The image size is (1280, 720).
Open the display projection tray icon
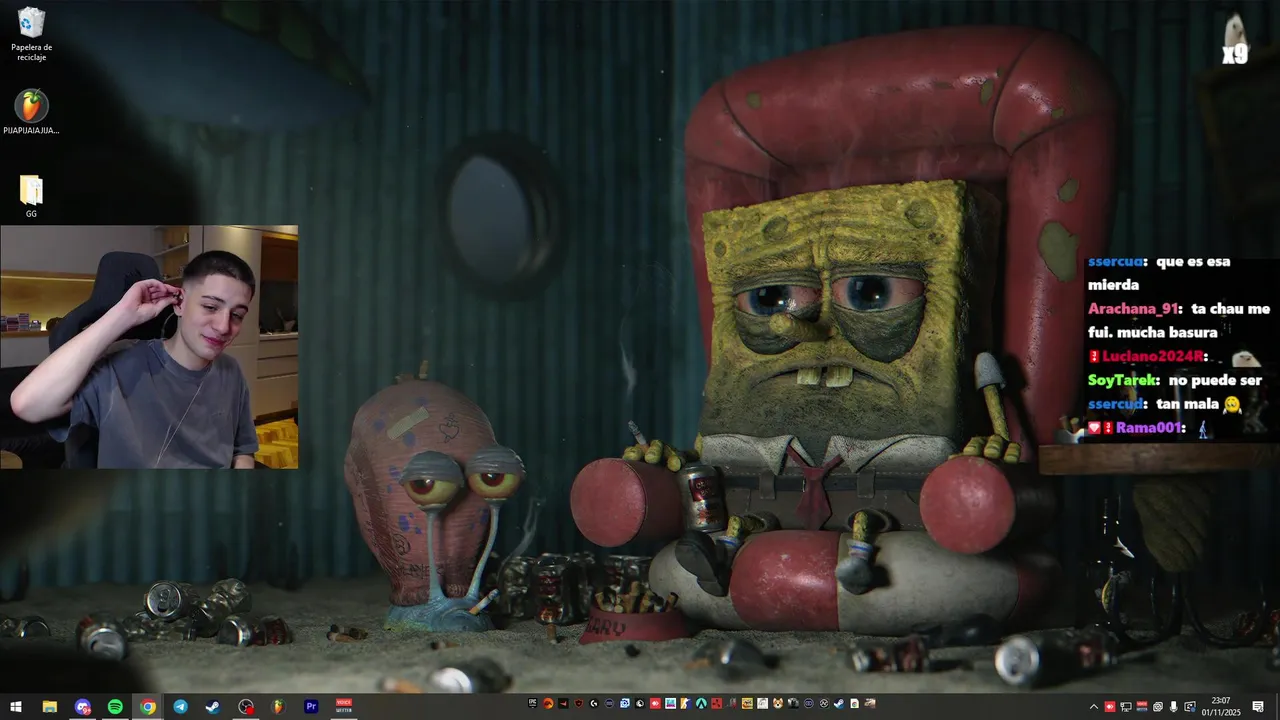tap(1190, 707)
